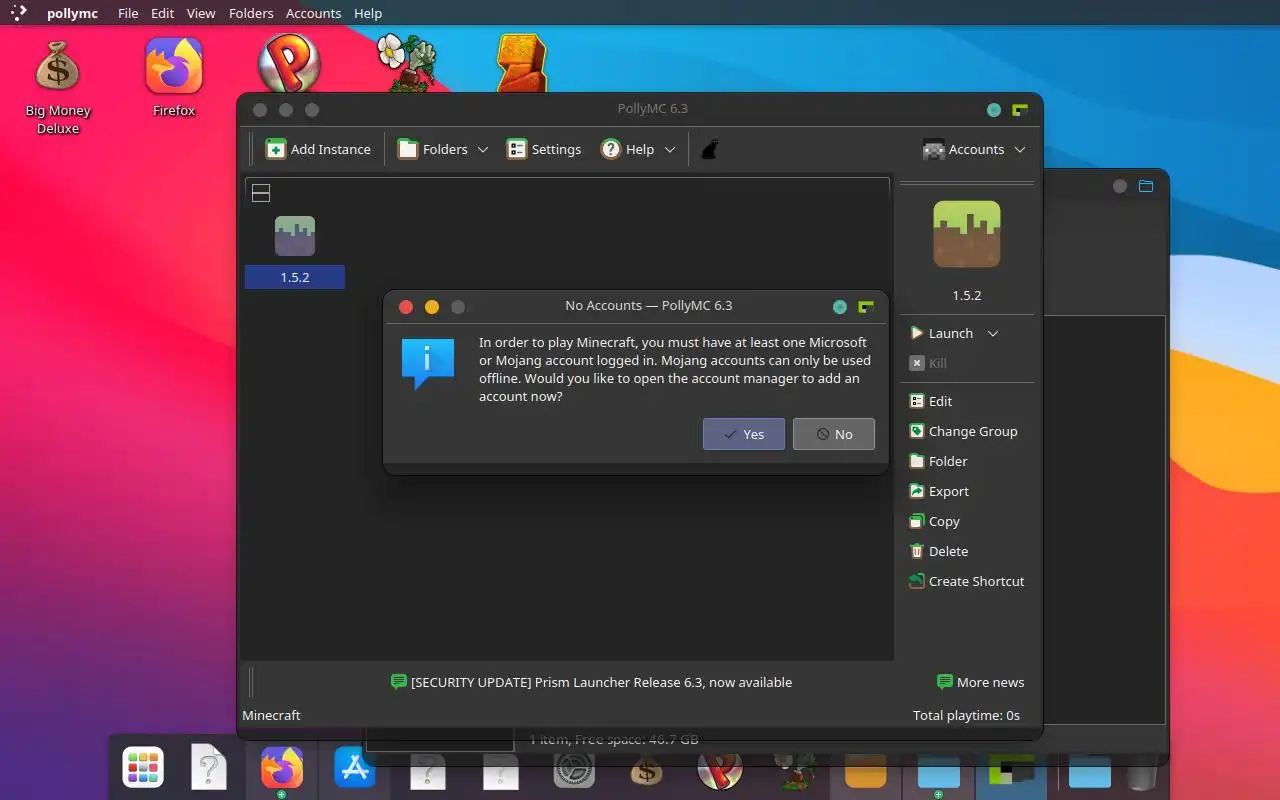Click the toolbar drag handle left of Add Instance
This screenshot has height=800, width=1280.
pyautogui.click(x=252, y=149)
